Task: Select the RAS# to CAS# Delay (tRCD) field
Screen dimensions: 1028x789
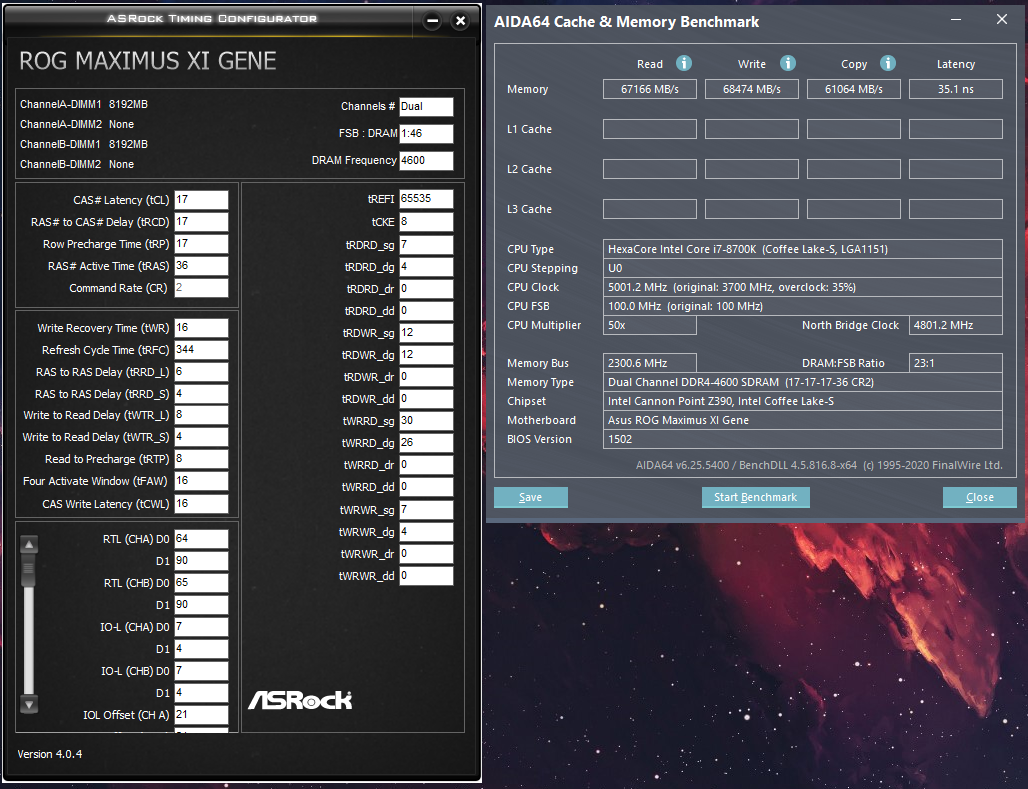Action: 201,222
